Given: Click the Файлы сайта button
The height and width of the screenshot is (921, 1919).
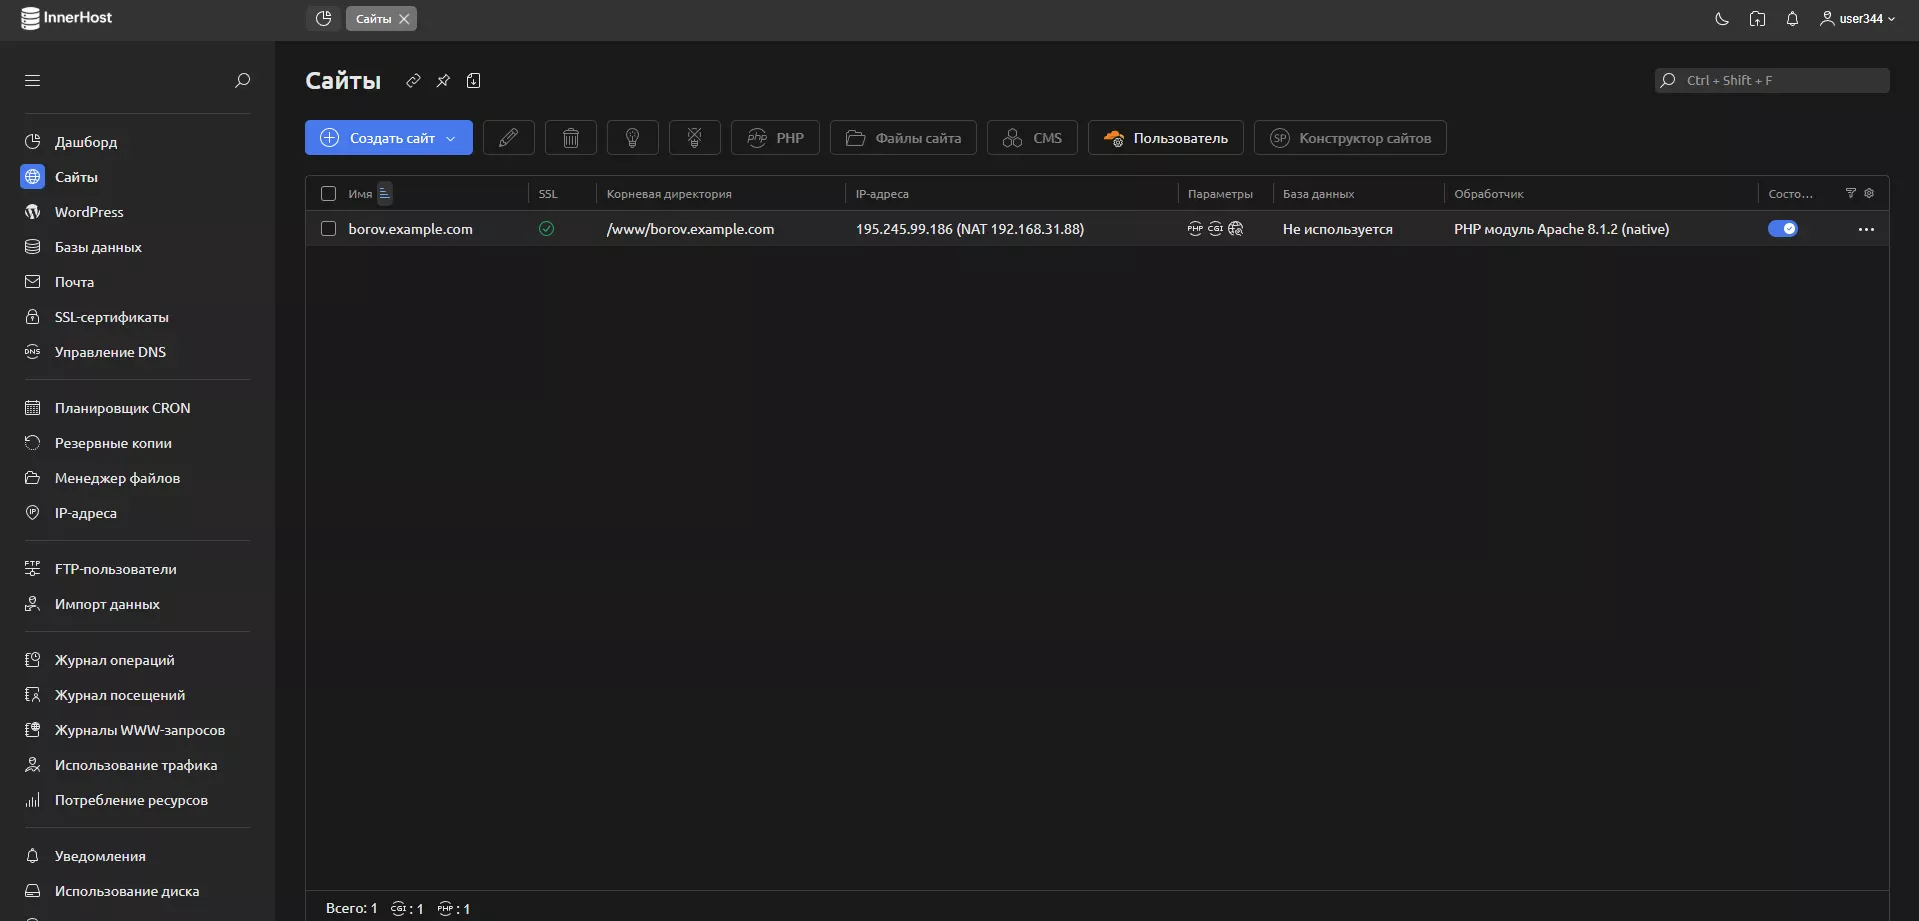Looking at the screenshot, I should pos(903,138).
